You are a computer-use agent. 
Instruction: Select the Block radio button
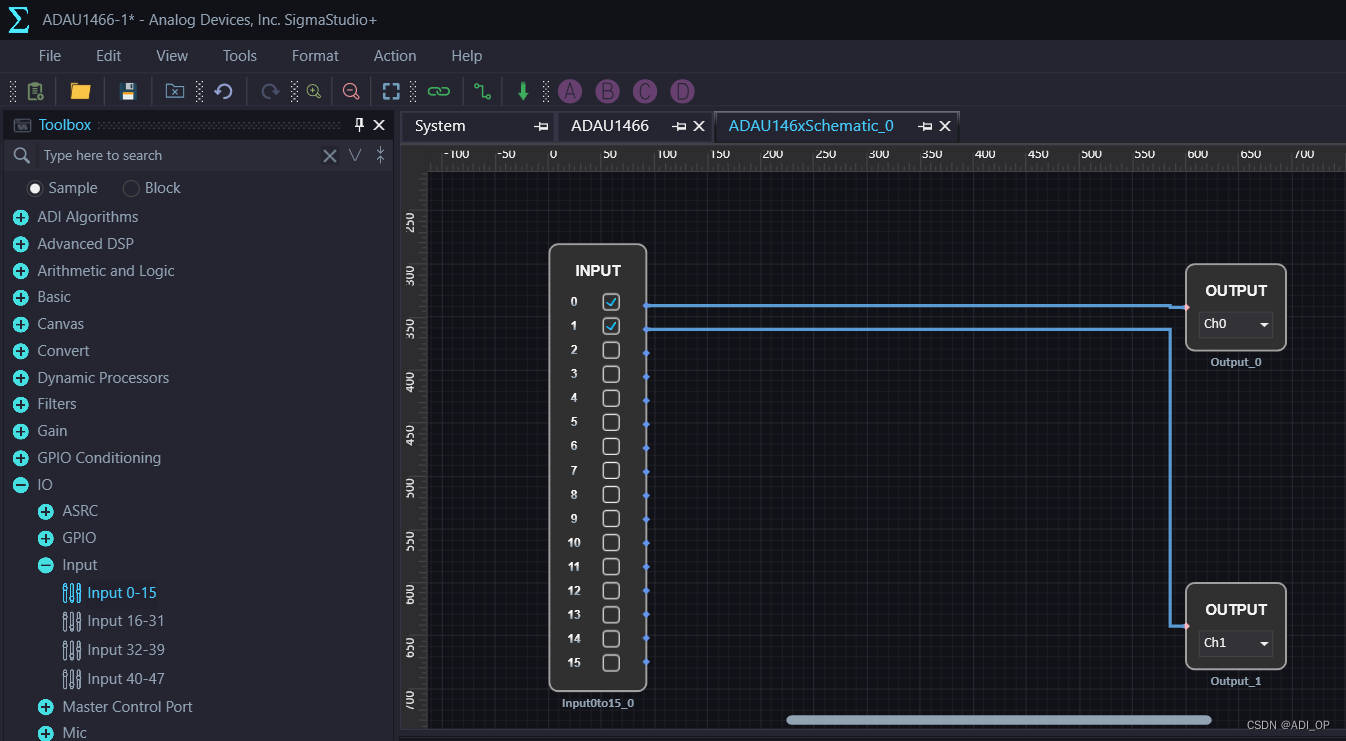pyautogui.click(x=131, y=188)
